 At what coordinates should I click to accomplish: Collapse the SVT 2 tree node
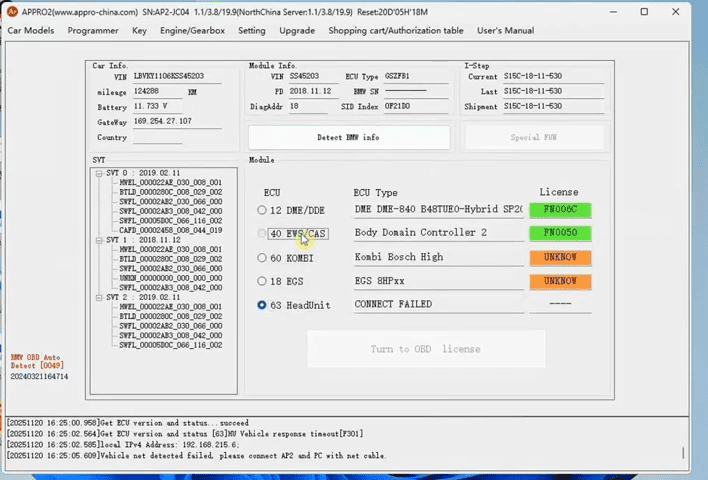99,297
